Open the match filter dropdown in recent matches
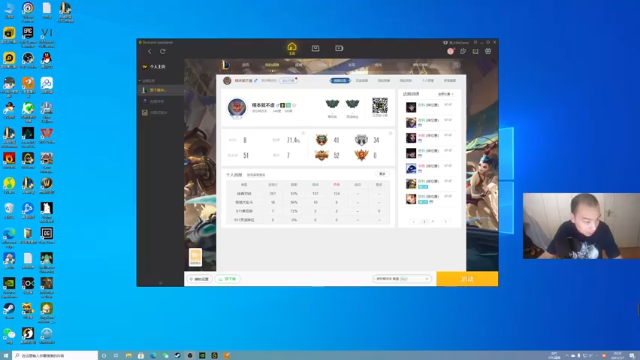The width and height of the screenshot is (640, 360). coord(446,94)
